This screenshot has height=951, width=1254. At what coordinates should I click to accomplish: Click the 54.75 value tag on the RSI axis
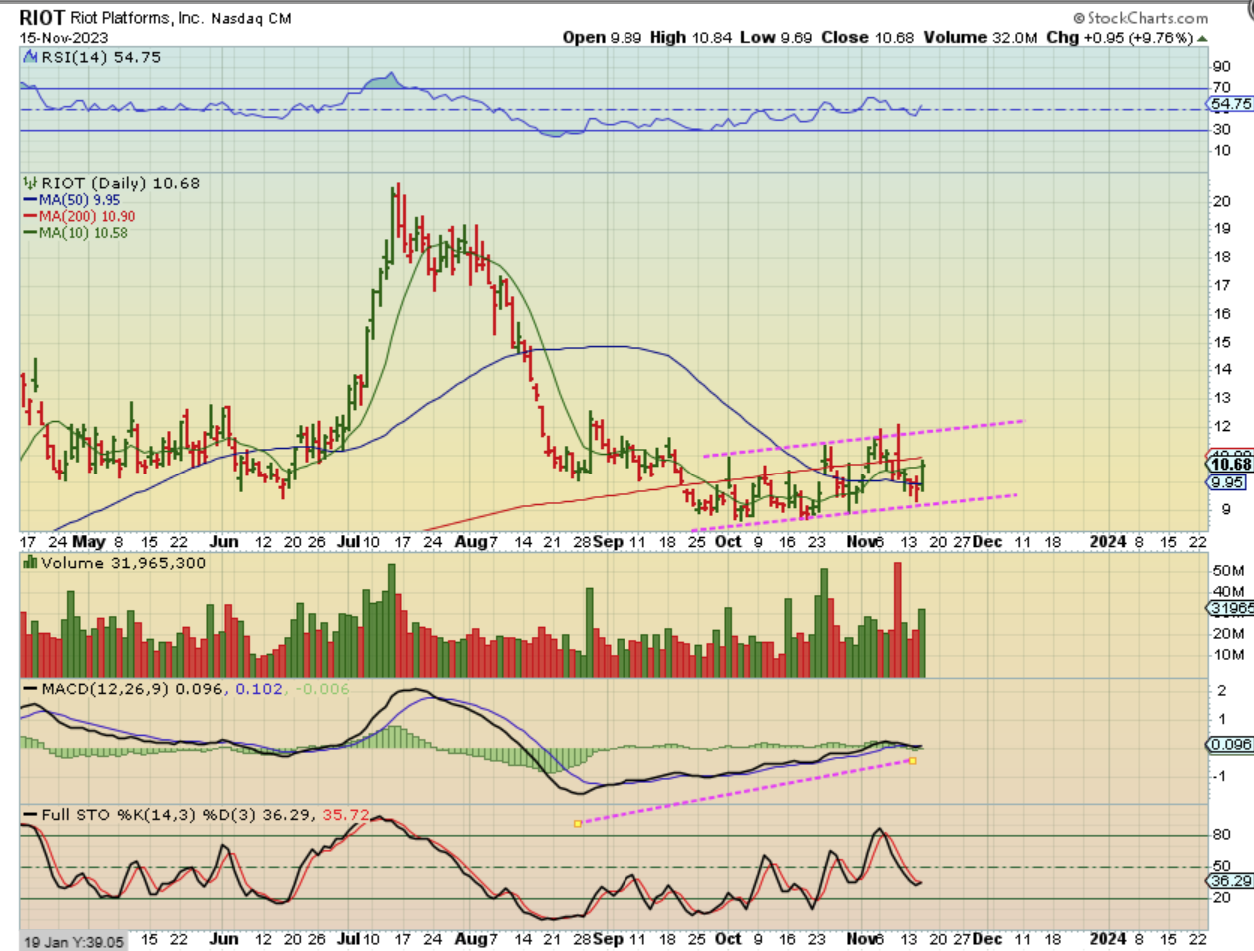point(1229,104)
